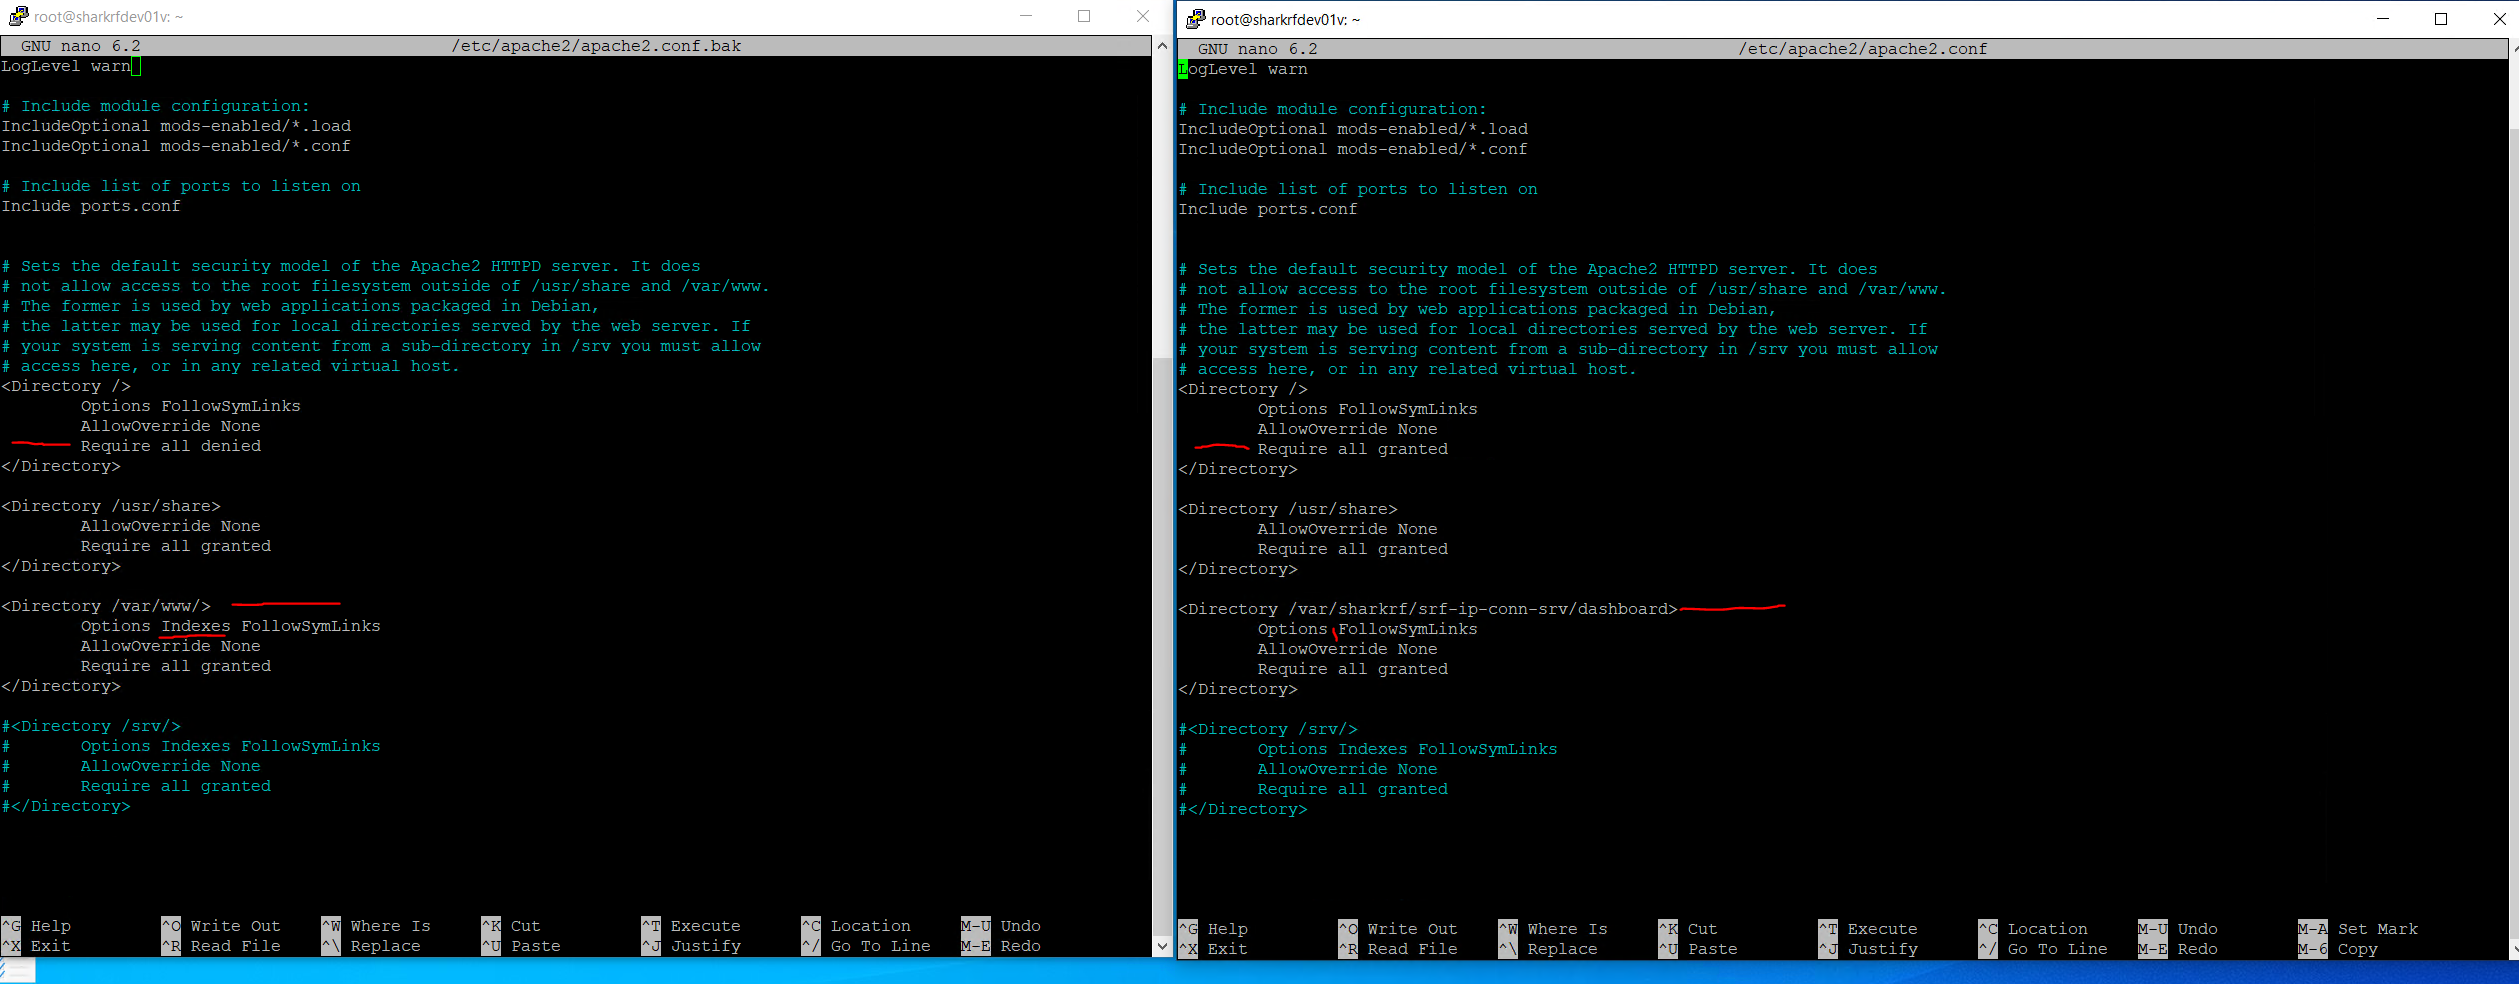Click '/etc/apache2/apache2.conf.bak' nano title in left window

596,46
